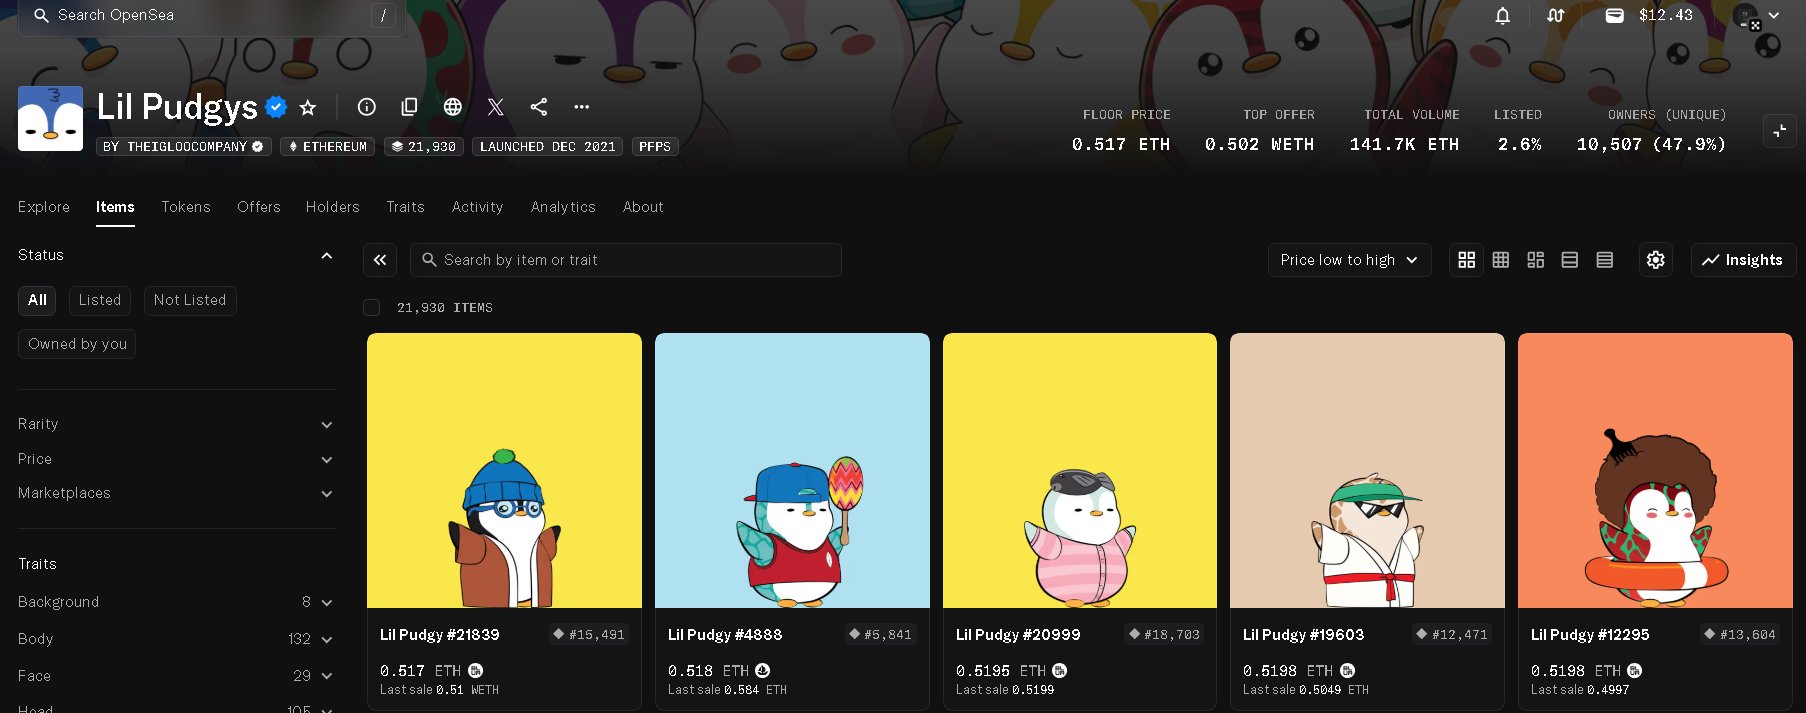Open collection X (Twitter) profile
1806x713 pixels.
(x=496, y=107)
